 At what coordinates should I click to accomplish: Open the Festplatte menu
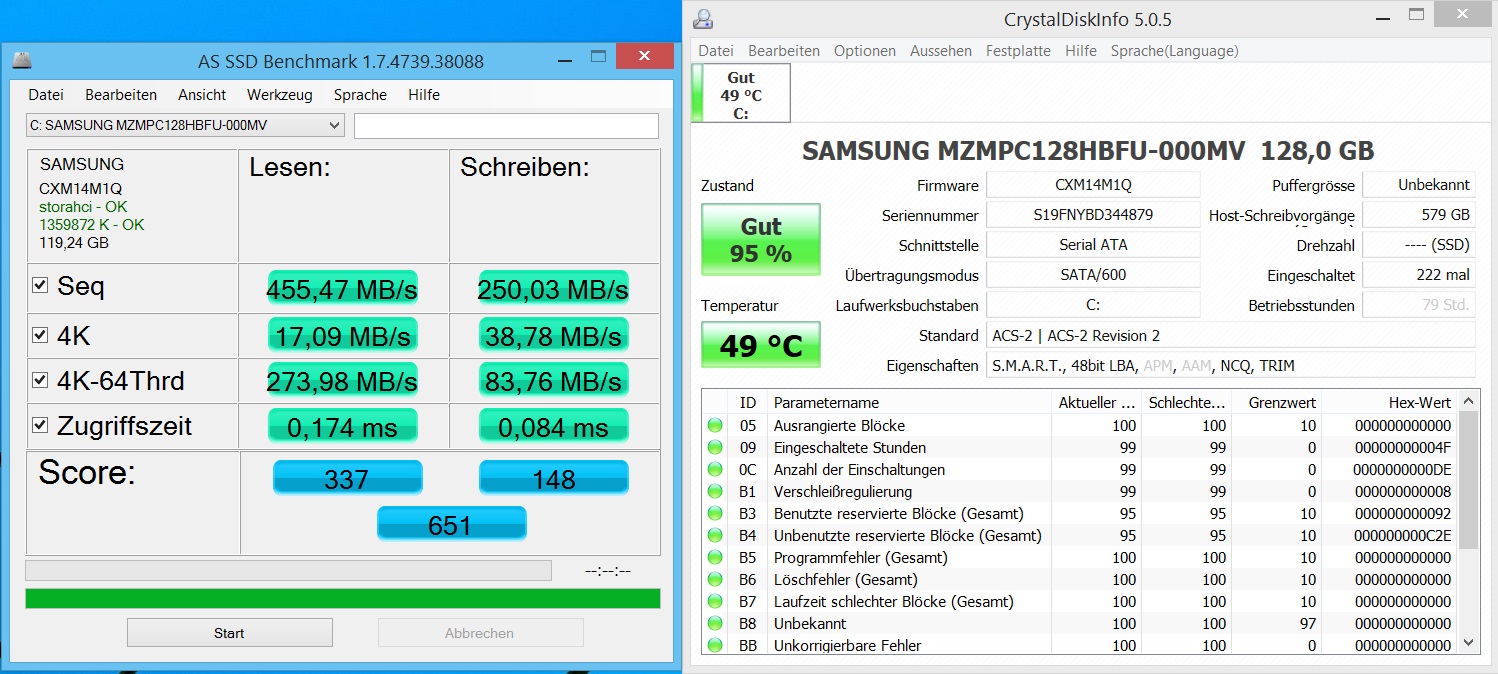1018,51
